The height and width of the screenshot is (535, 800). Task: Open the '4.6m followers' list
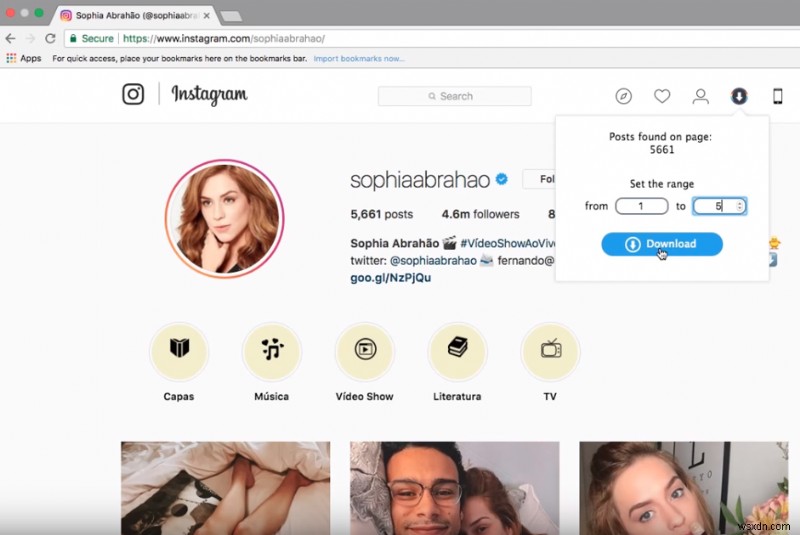(x=480, y=214)
